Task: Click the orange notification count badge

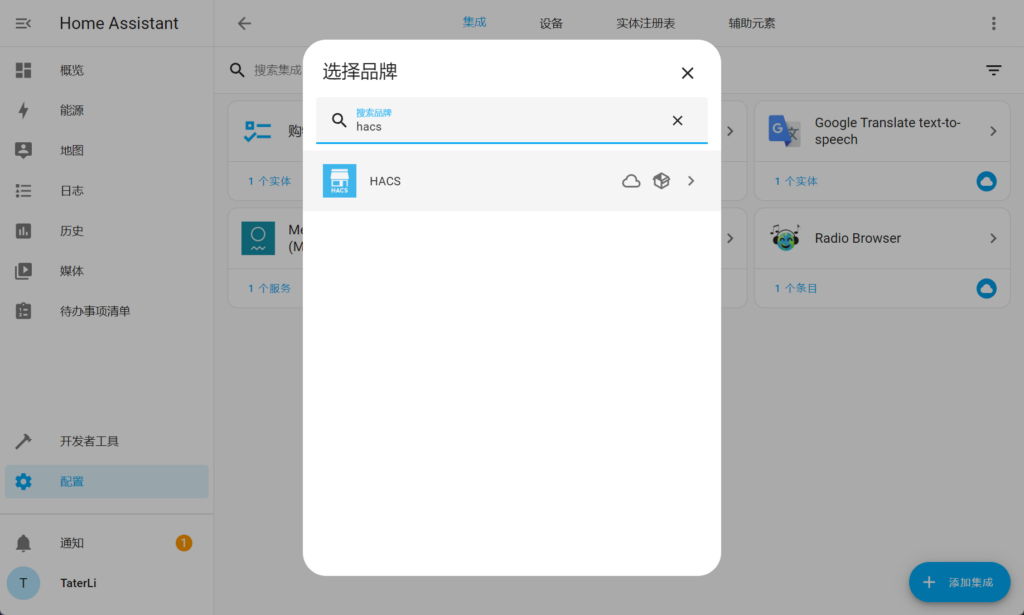Action: tap(184, 543)
